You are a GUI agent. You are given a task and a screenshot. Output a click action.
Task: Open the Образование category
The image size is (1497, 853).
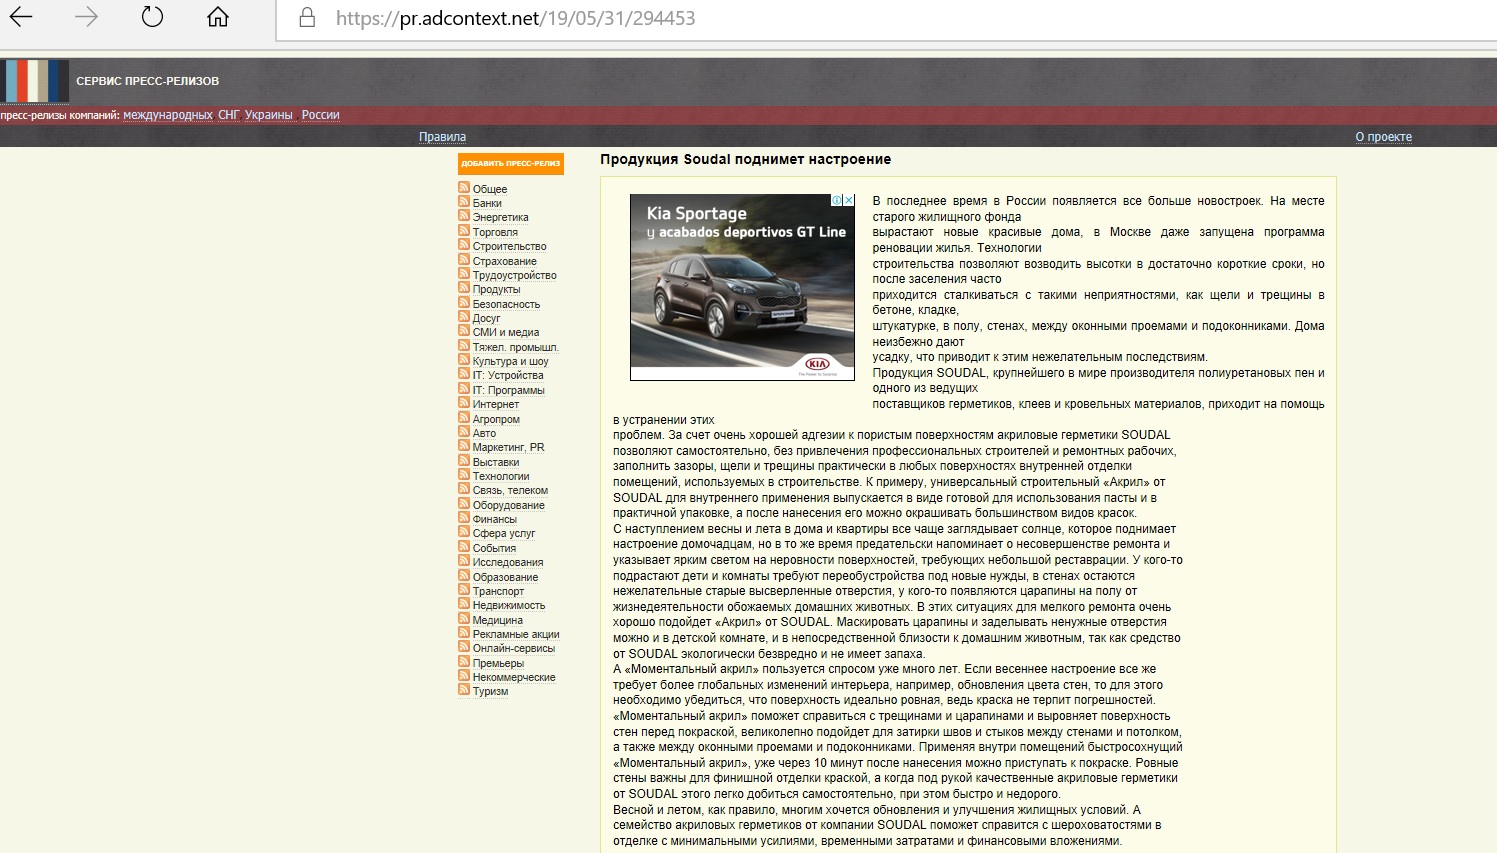[x=505, y=578]
